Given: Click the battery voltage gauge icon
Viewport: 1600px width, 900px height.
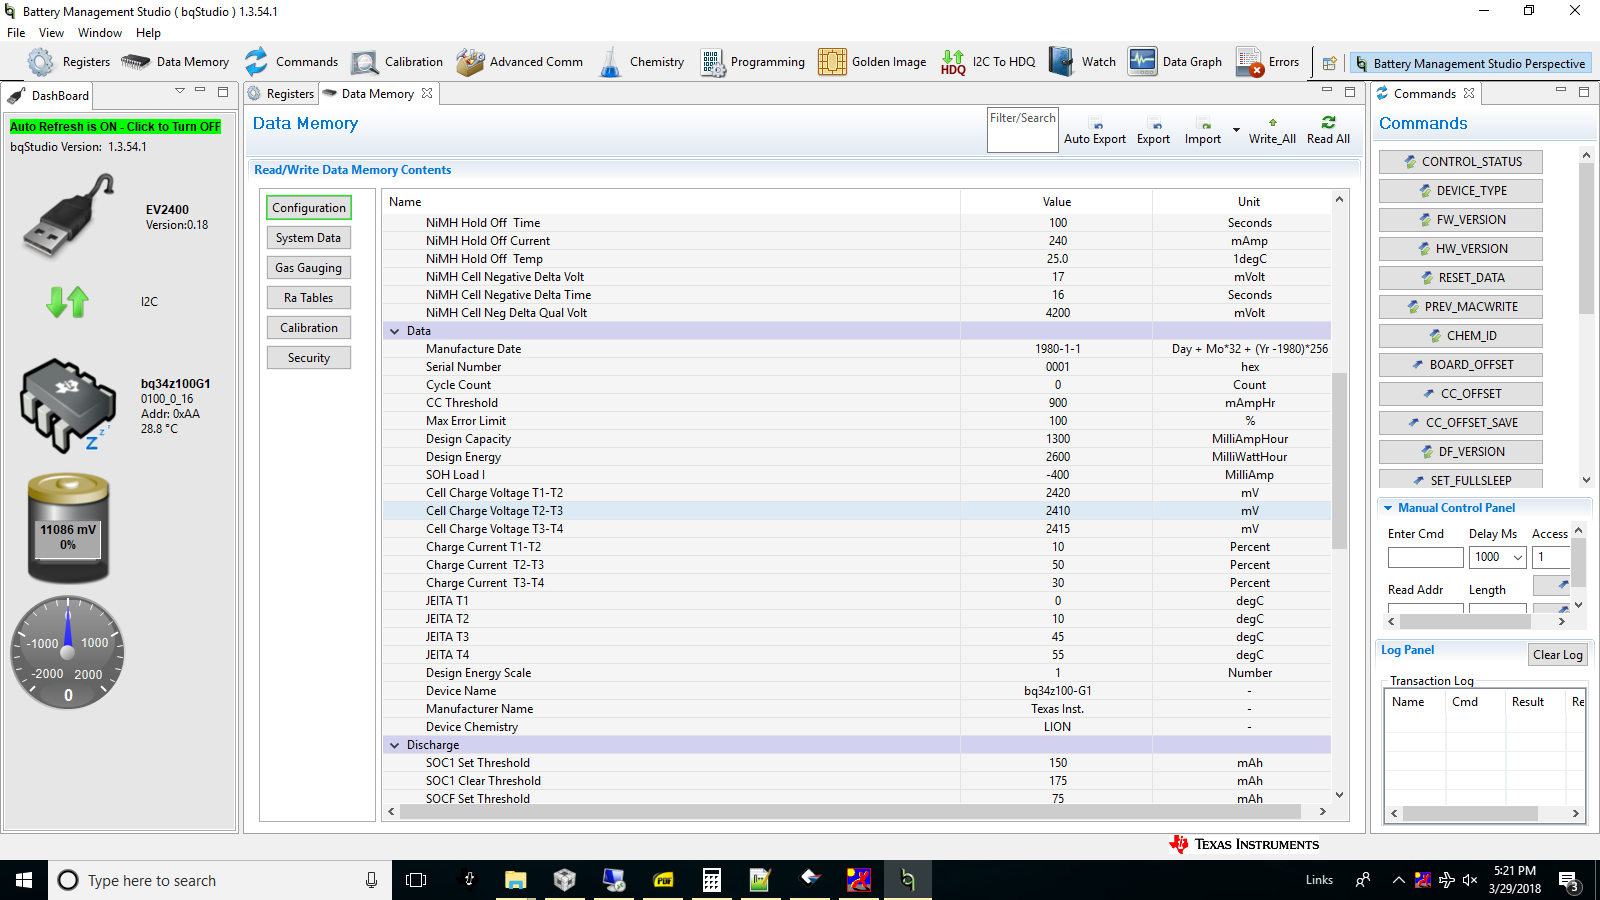Looking at the screenshot, I should [68, 529].
